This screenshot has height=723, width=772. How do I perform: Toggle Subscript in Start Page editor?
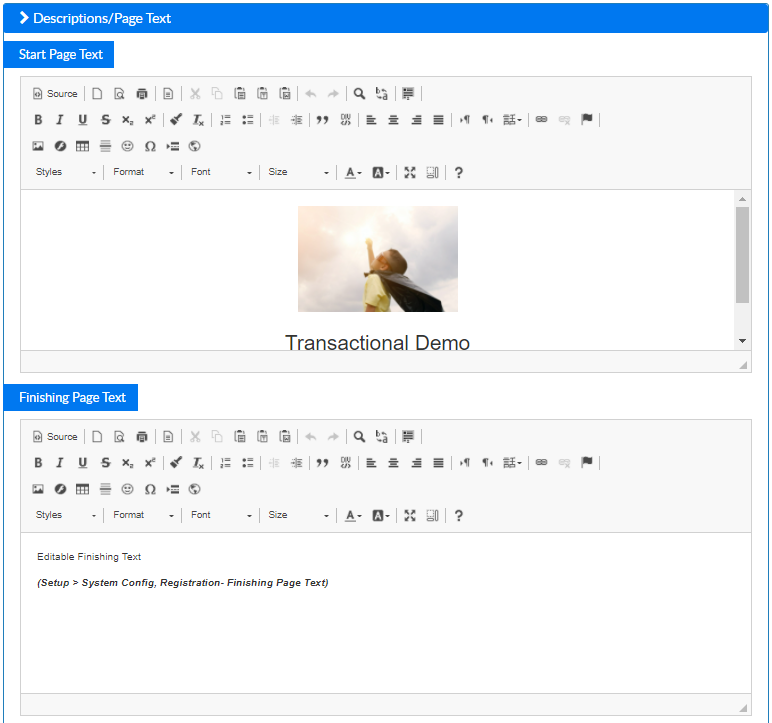click(x=128, y=120)
